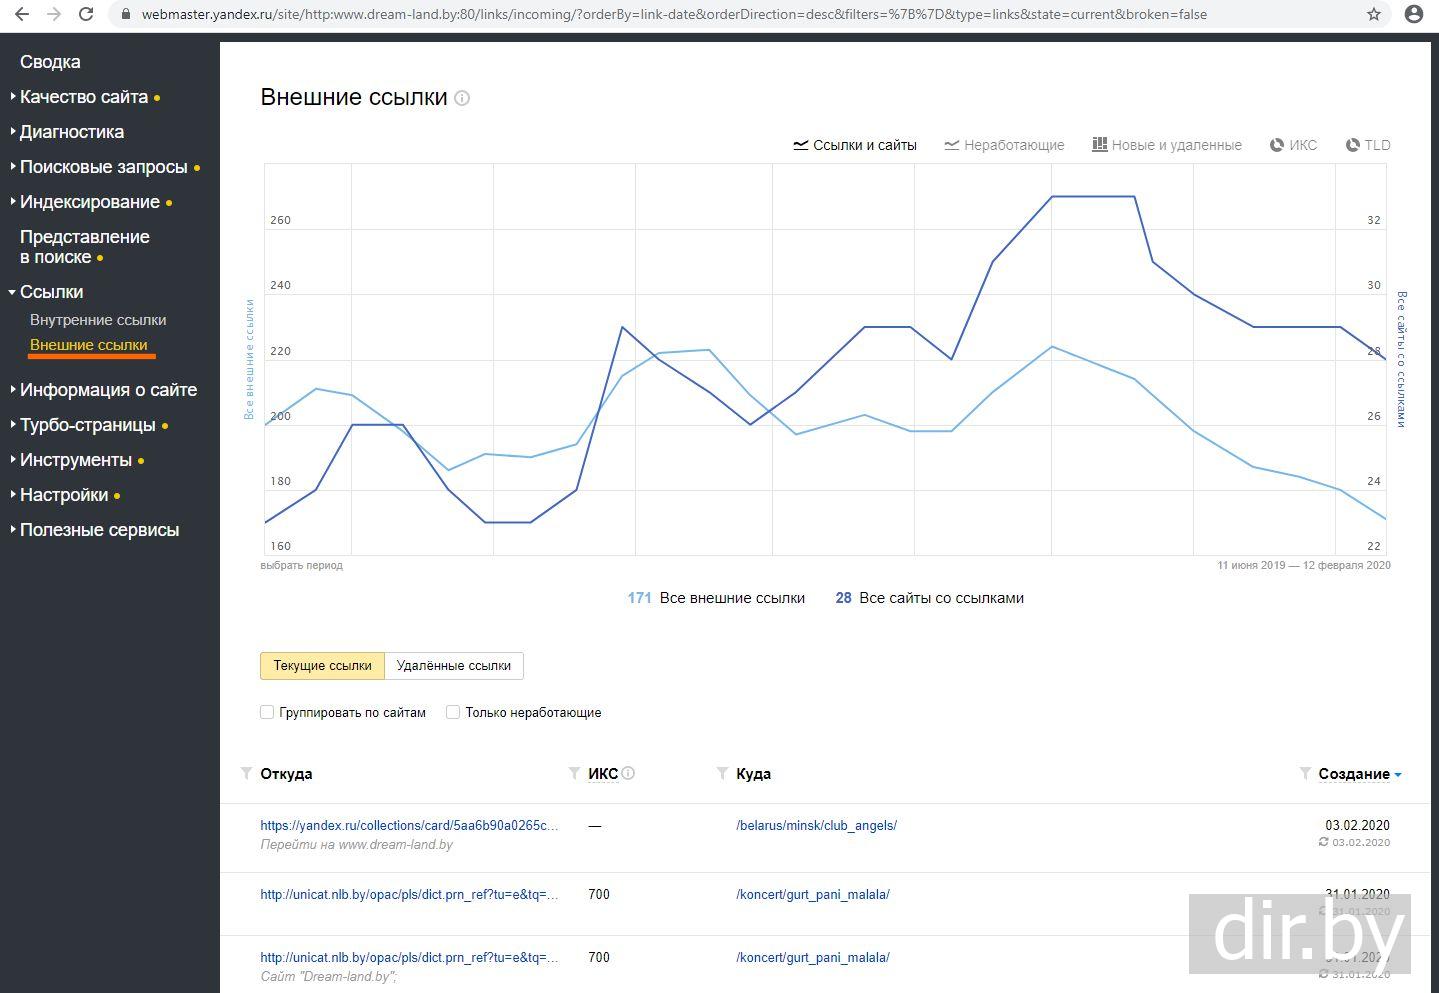Click info icon next to Внешние ссылки heading
Viewport: 1439px width, 993px height.
[x=462, y=98]
